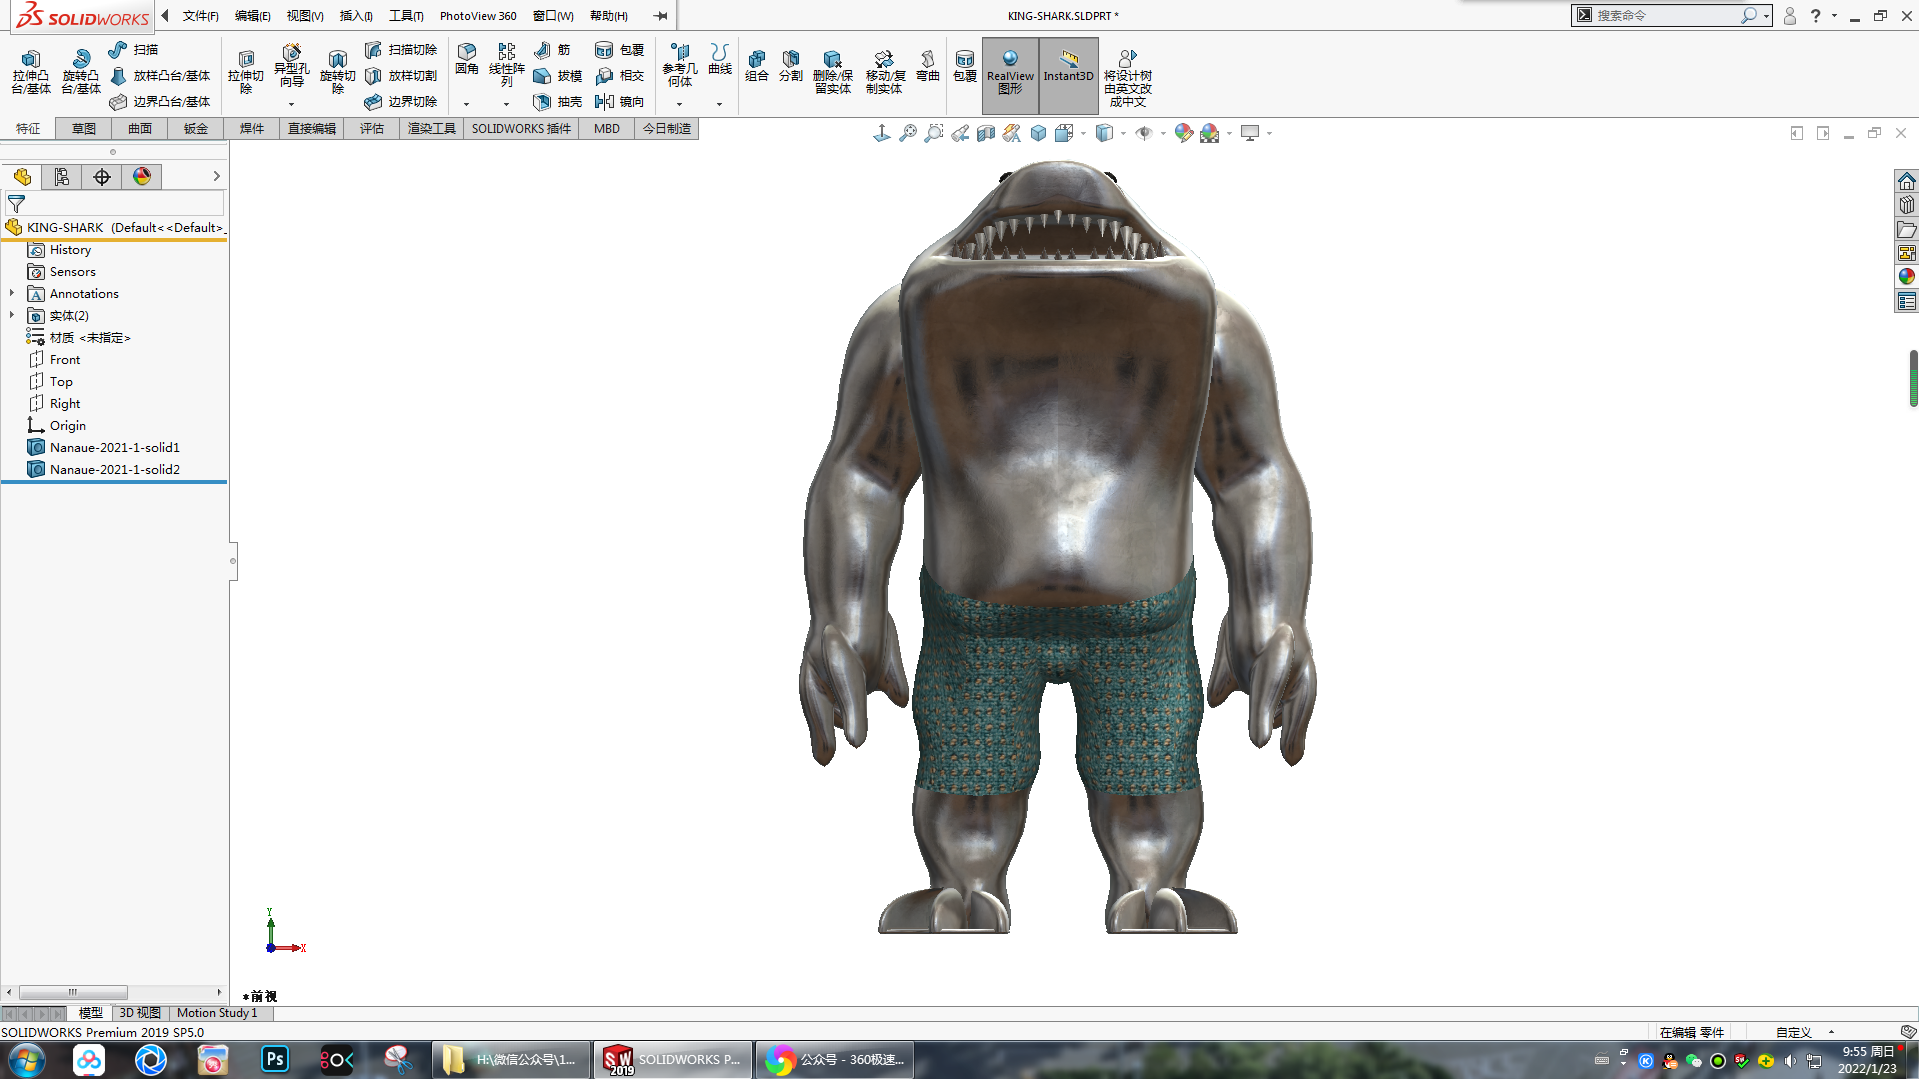
Task: Open the 曲线 curves dropdown arrow
Action: (x=720, y=104)
